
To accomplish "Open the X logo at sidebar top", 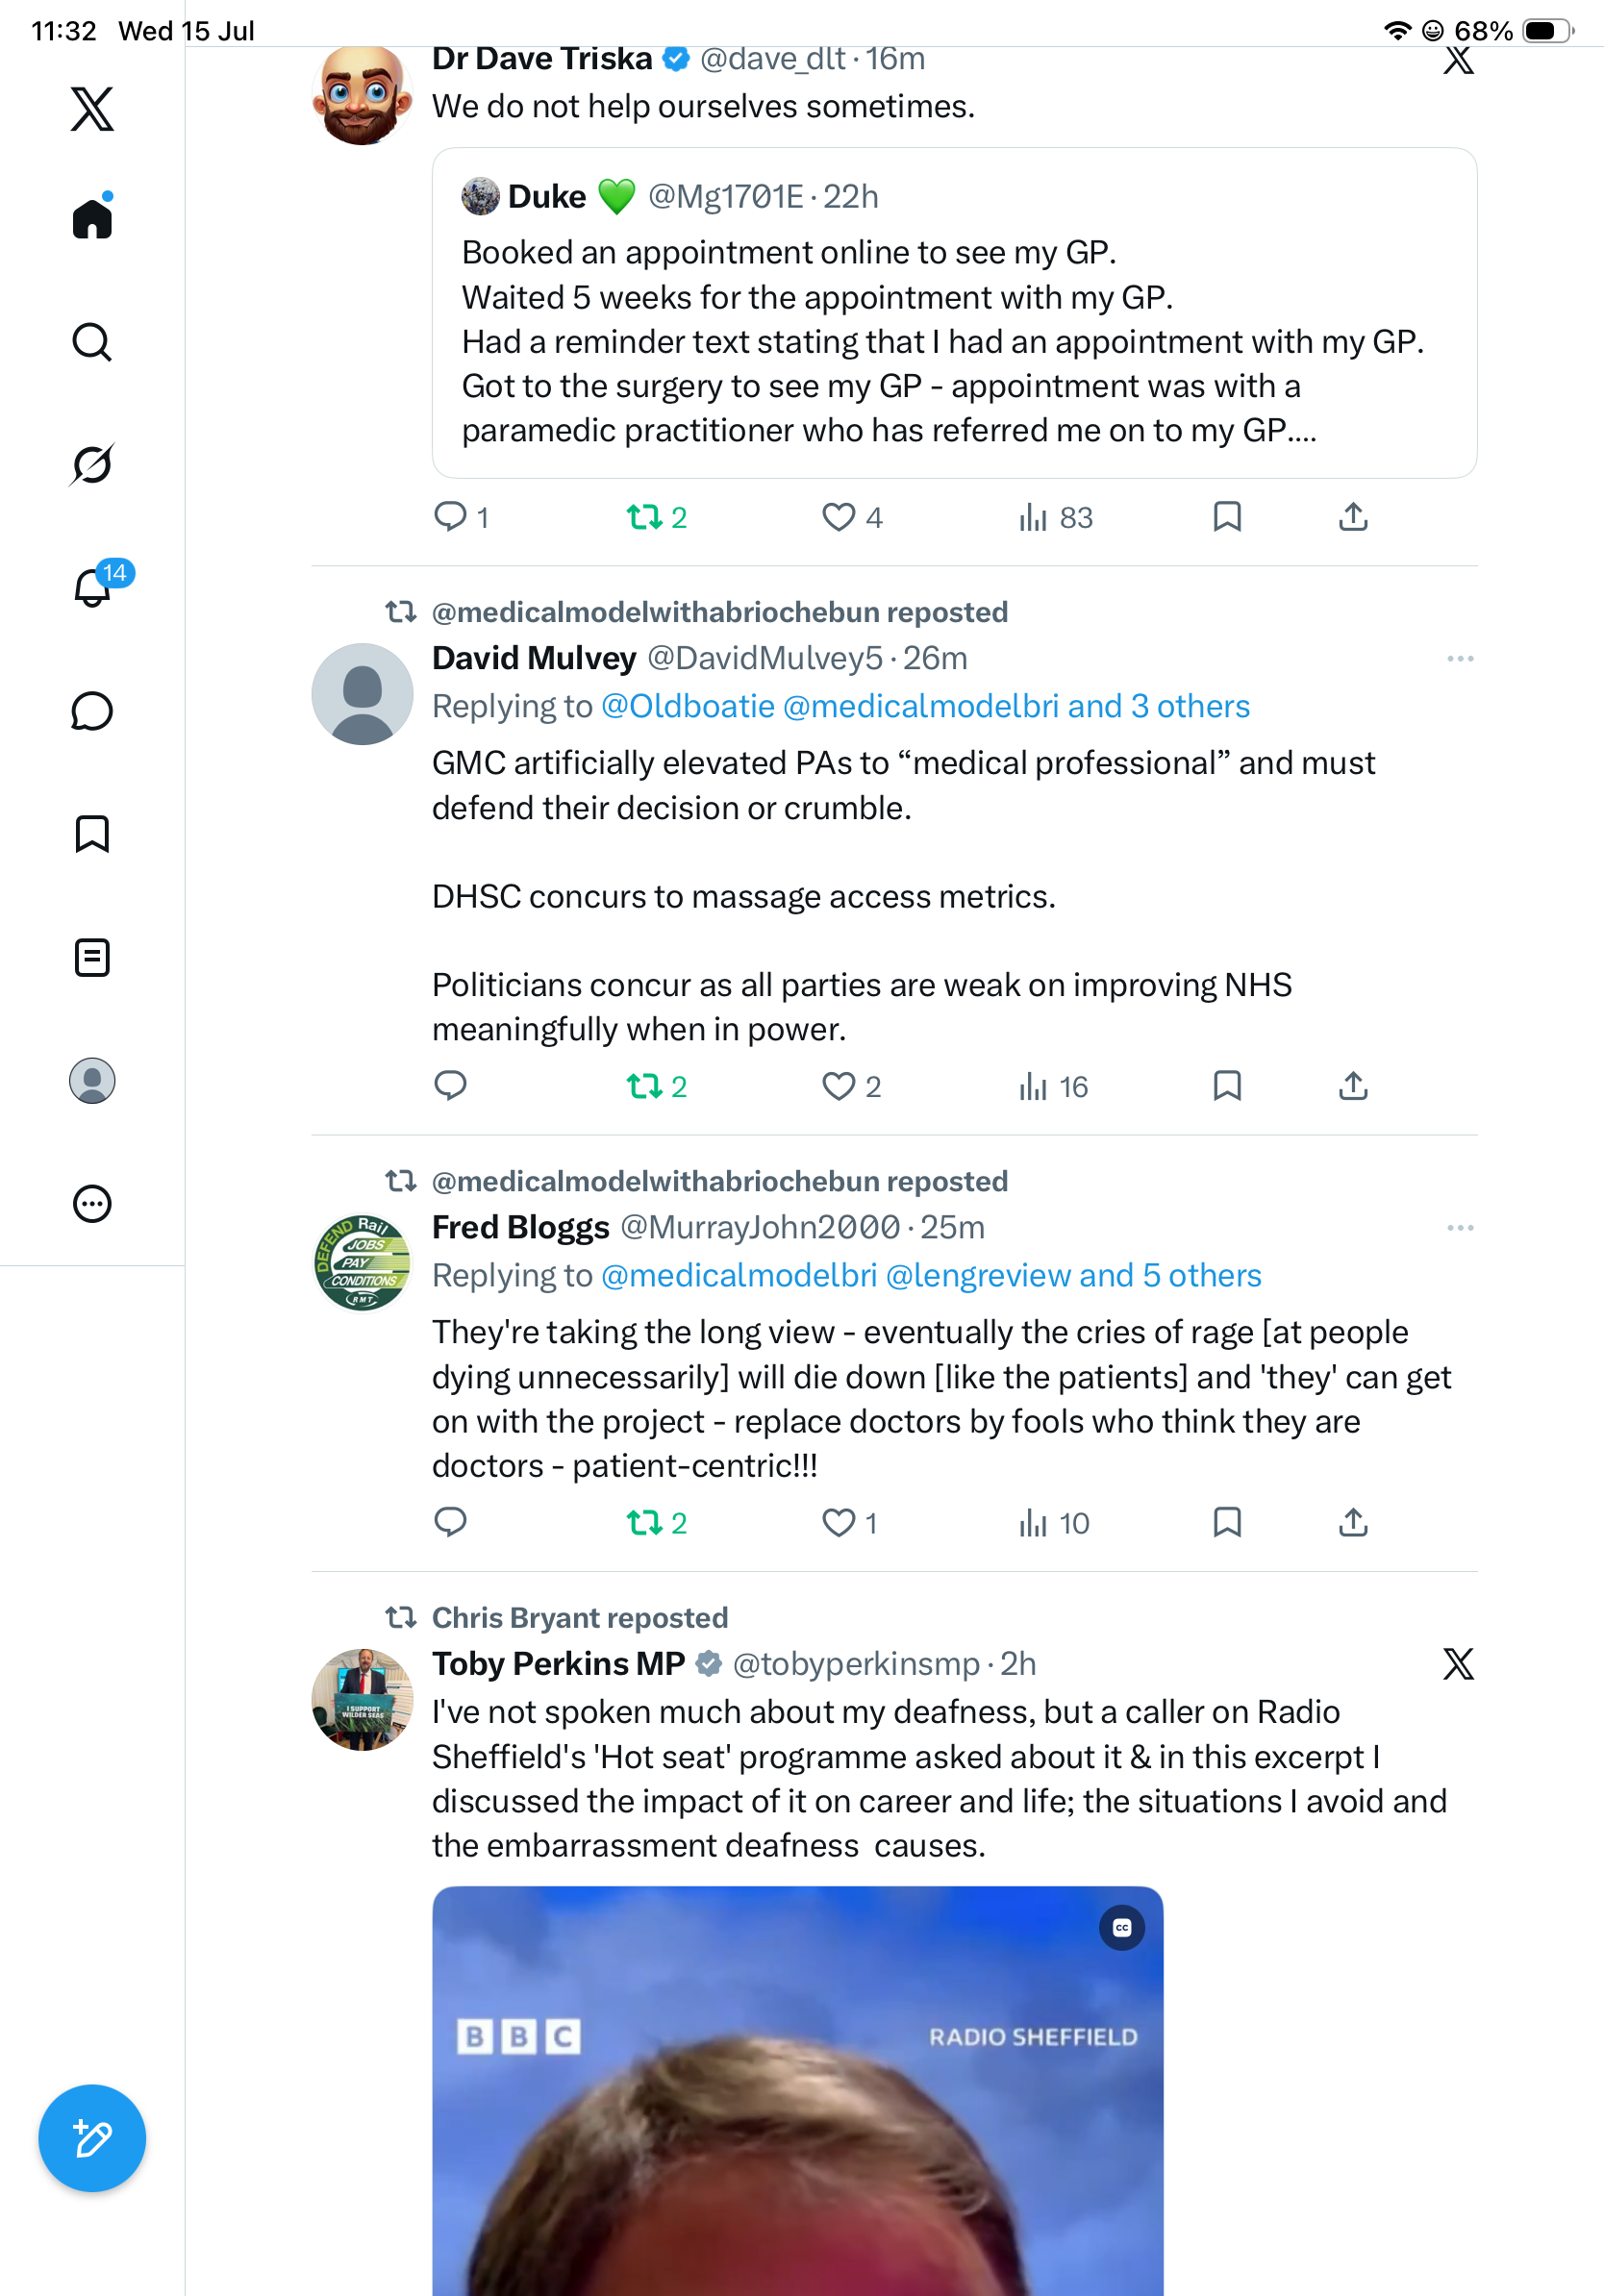I will [92, 108].
